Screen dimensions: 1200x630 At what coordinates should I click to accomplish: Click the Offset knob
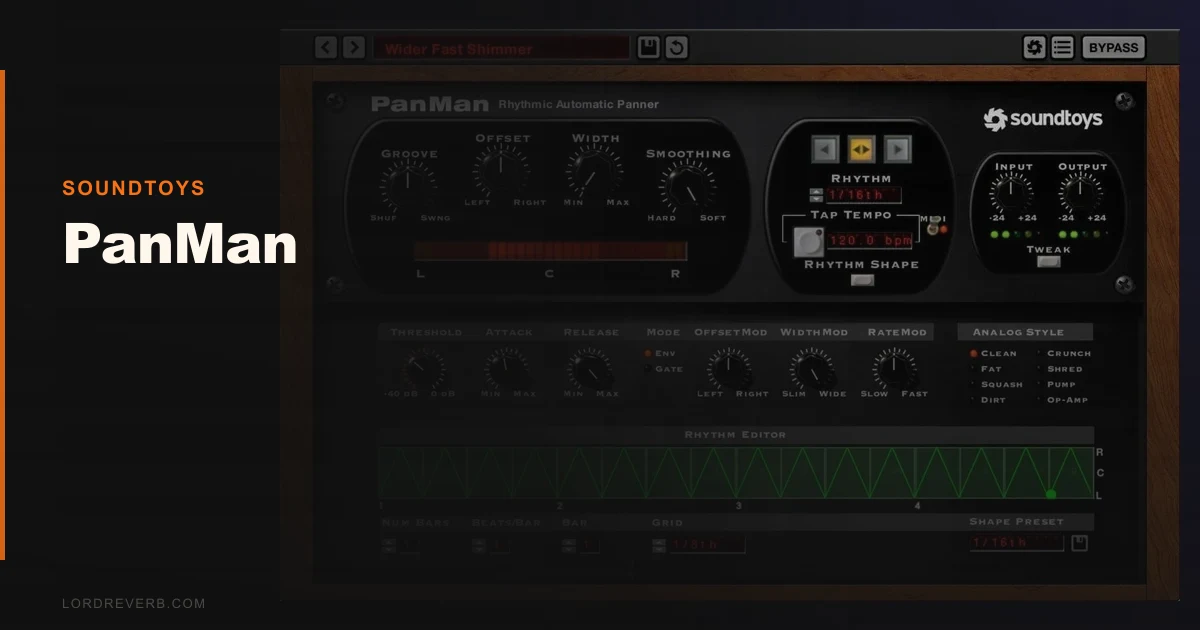(x=501, y=171)
